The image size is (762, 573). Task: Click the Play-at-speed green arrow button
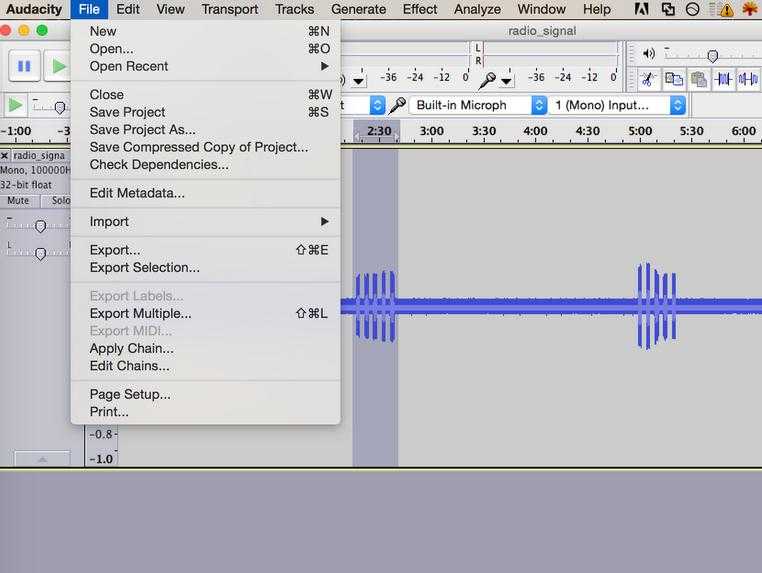pyautogui.click(x=15, y=105)
